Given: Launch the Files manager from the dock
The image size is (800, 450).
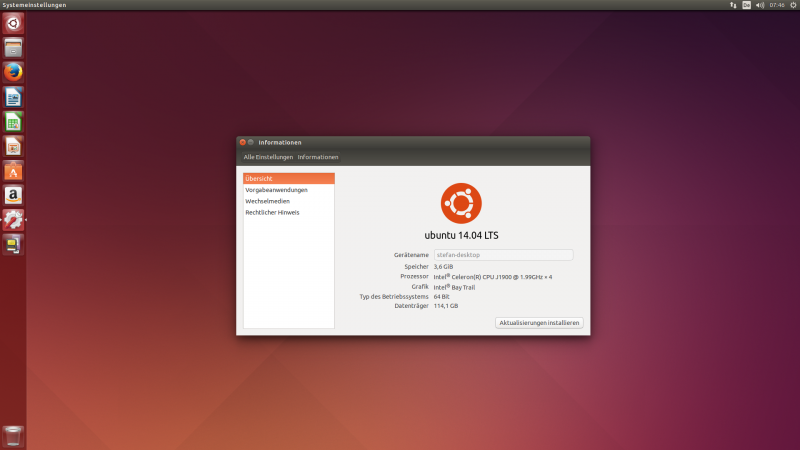Looking at the screenshot, I should coord(13,48).
